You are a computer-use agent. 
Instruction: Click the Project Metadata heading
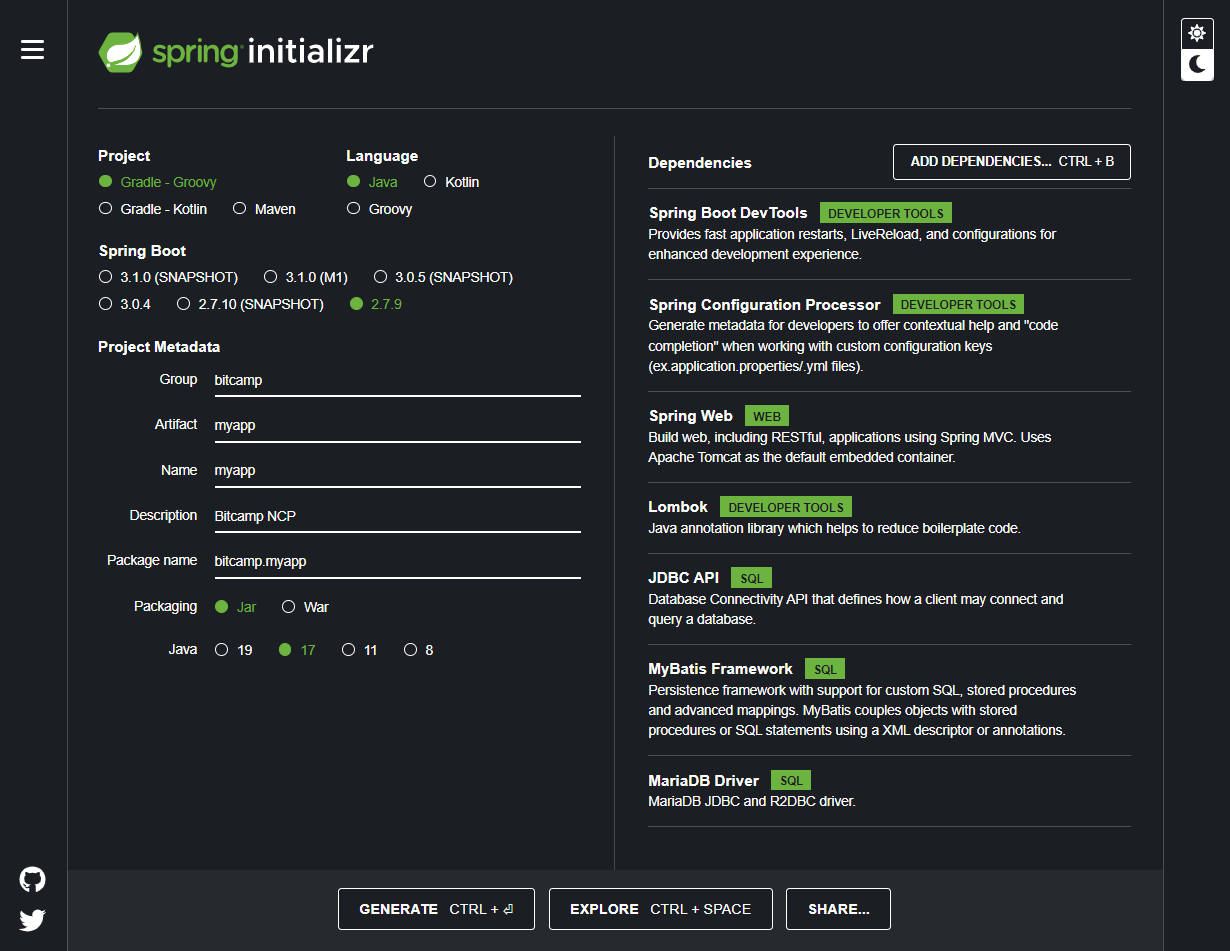pyautogui.click(x=159, y=347)
